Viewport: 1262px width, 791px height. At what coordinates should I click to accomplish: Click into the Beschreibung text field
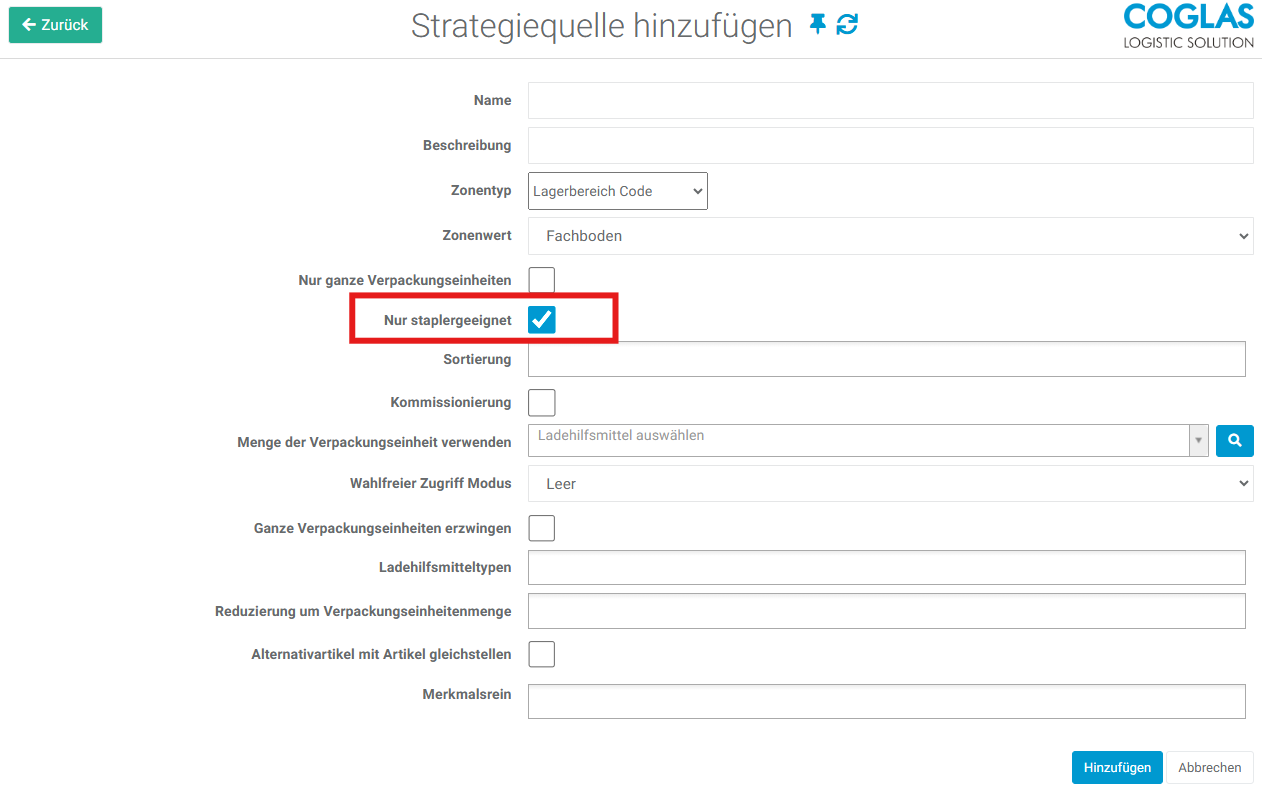890,145
